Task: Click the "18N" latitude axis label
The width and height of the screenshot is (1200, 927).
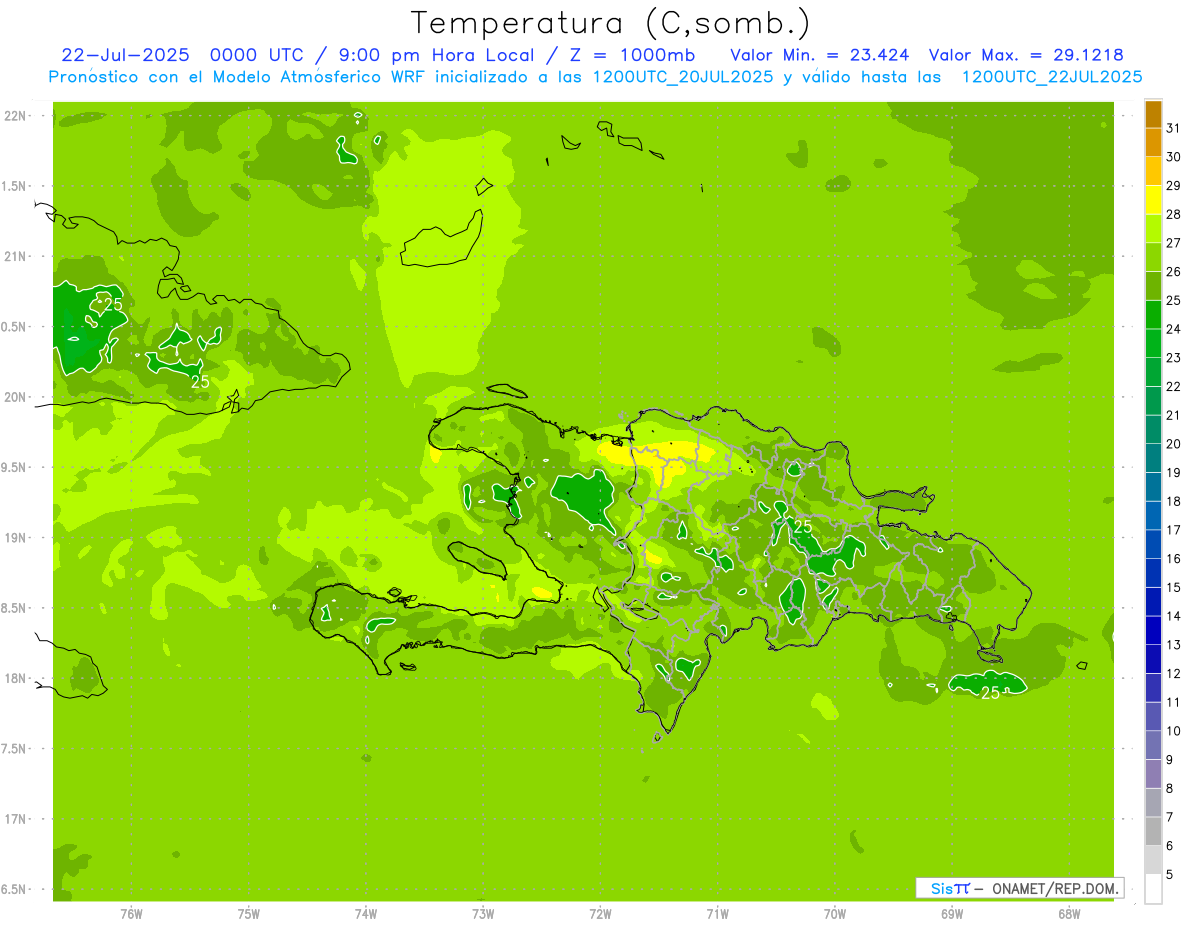Action: 15,679
